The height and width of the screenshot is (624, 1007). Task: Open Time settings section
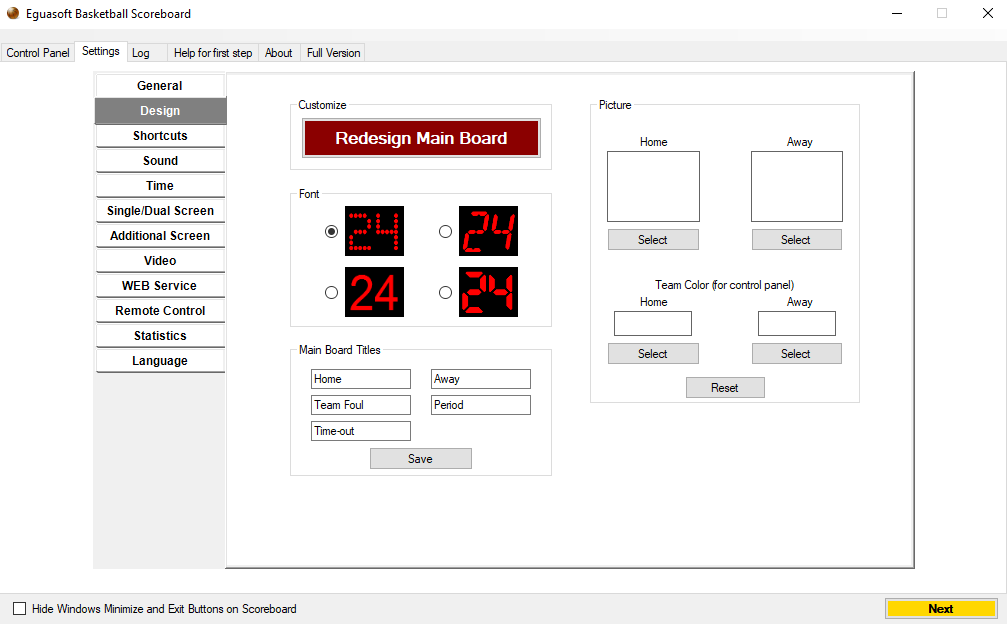160,186
